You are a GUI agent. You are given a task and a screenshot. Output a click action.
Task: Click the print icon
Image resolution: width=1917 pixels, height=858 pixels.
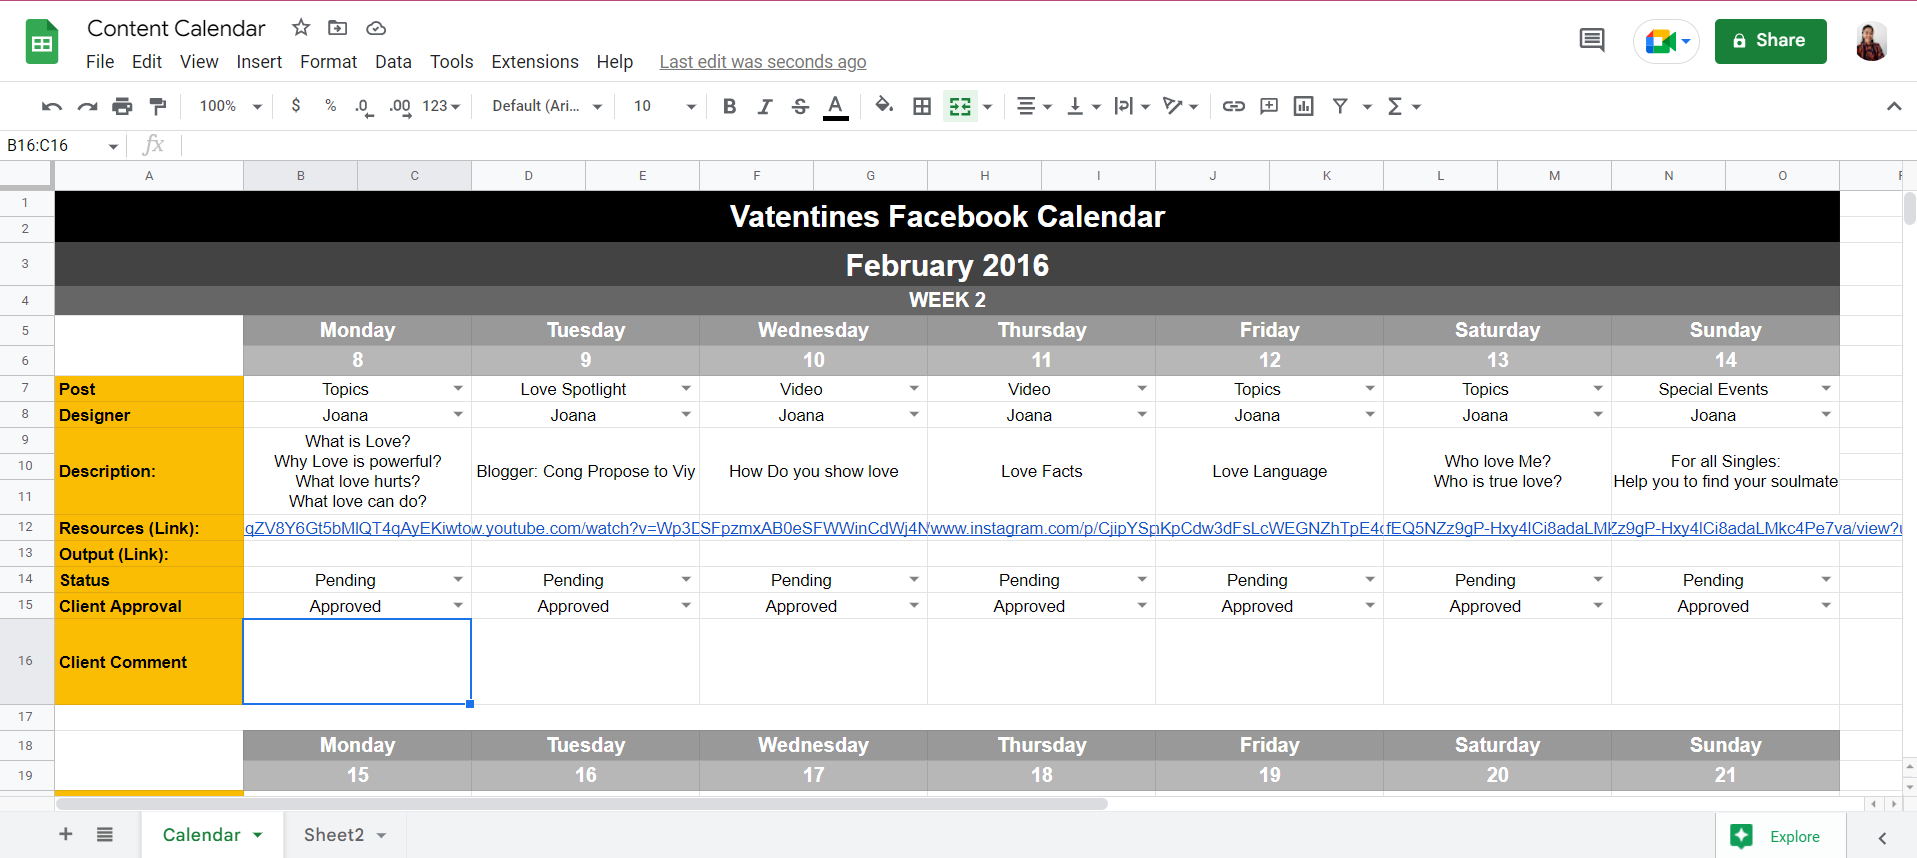[x=122, y=106]
